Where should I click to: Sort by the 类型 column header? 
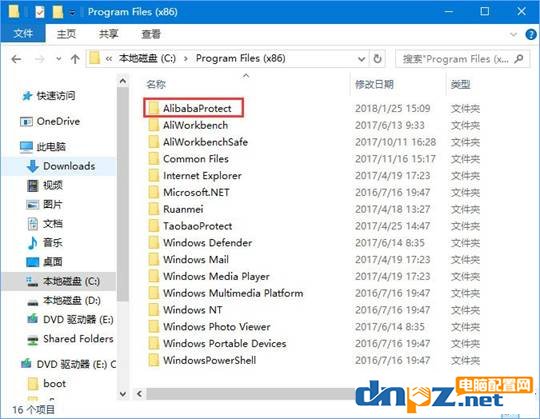click(x=460, y=84)
